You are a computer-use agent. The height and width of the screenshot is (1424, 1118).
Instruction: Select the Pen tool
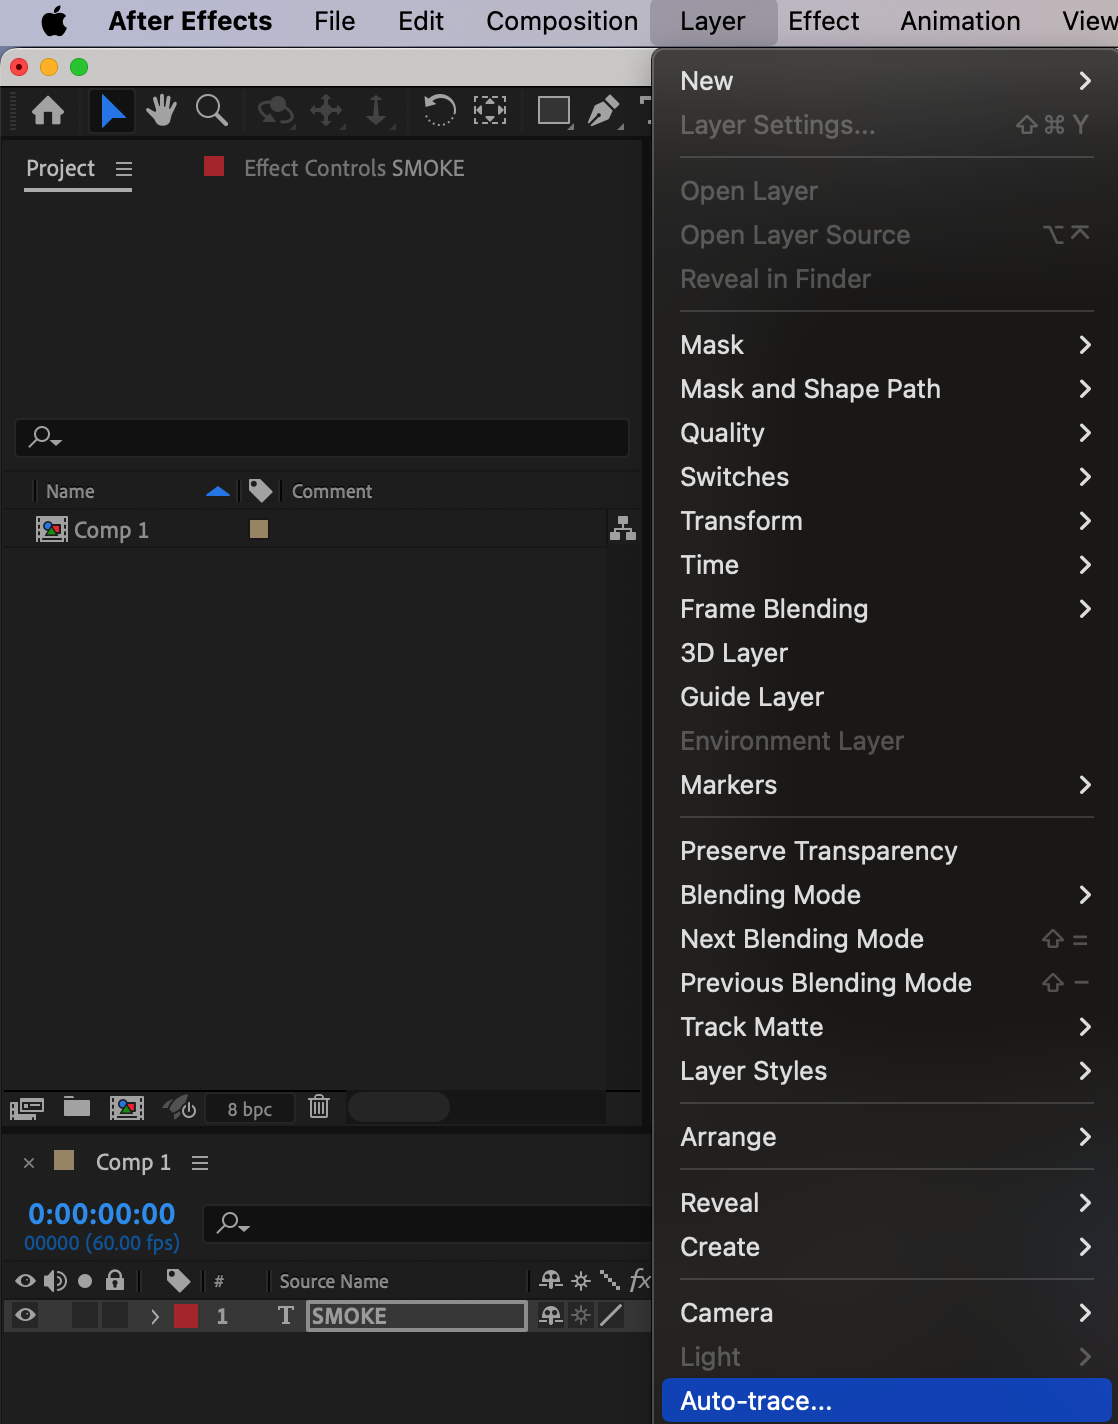[603, 110]
